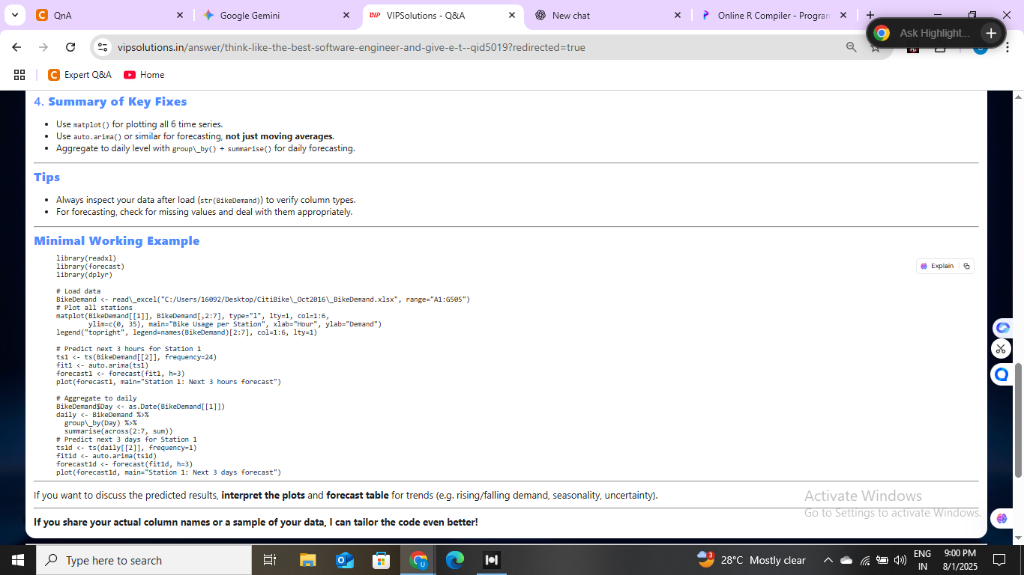Close the Online R Compiler tab
The width and height of the screenshot is (1024, 575).
(843, 15)
